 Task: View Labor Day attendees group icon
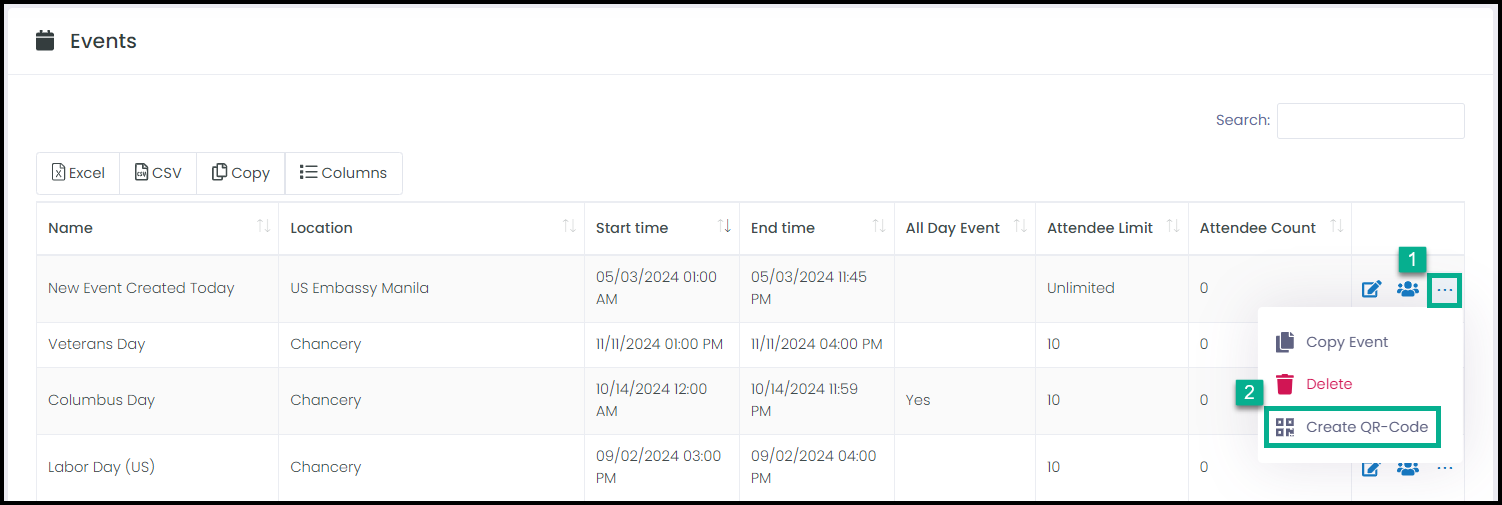pyautogui.click(x=1408, y=467)
